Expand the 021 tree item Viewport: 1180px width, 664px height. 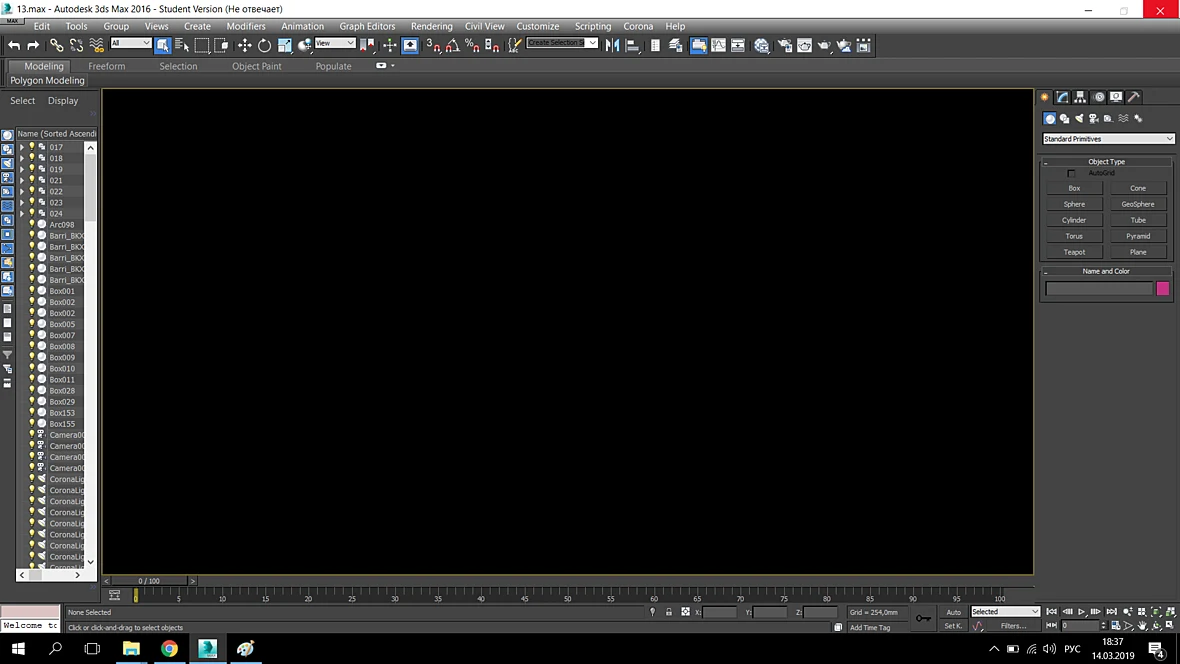coord(22,181)
